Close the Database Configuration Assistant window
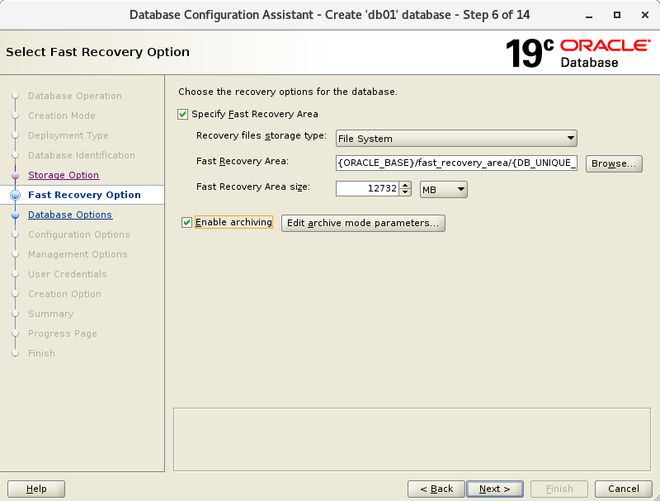 (645, 15)
